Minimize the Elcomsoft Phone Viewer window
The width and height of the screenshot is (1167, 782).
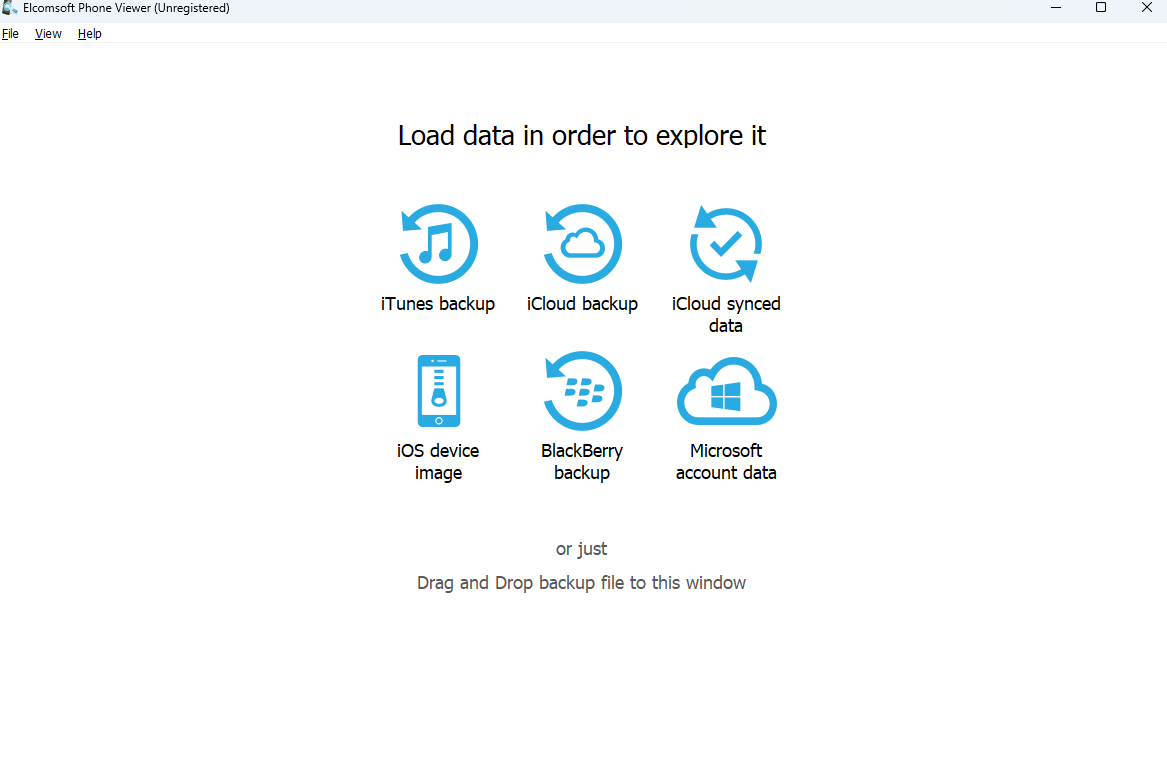(x=1055, y=8)
